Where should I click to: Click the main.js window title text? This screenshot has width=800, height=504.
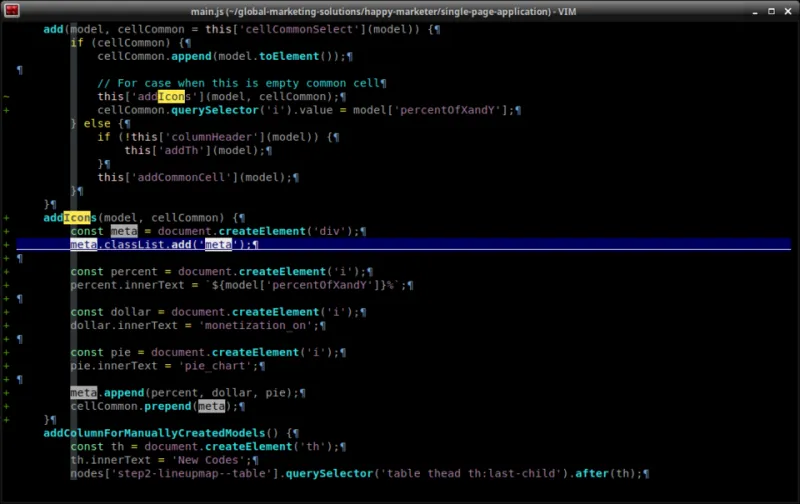(x=384, y=11)
